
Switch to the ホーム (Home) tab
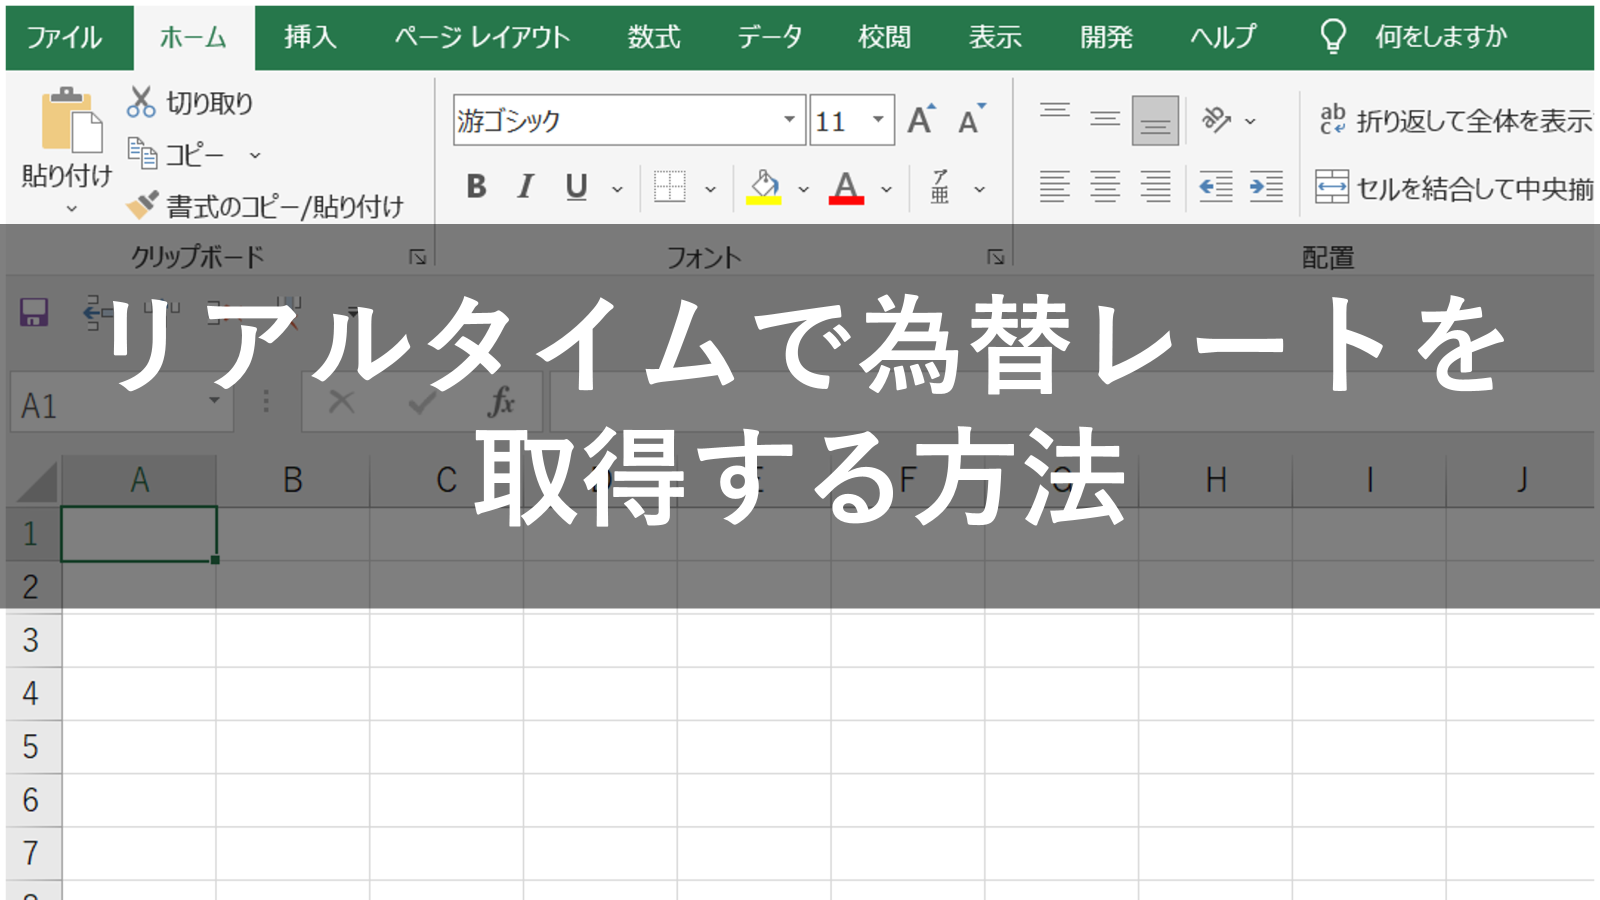[194, 38]
